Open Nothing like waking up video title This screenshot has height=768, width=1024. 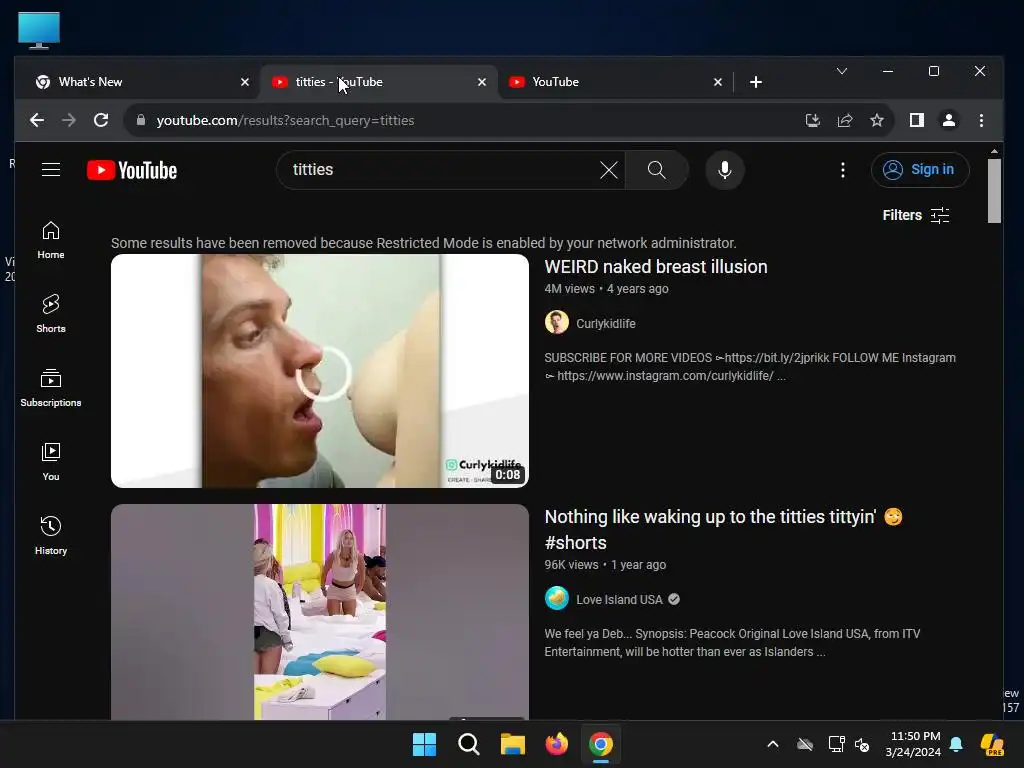(x=724, y=530)
